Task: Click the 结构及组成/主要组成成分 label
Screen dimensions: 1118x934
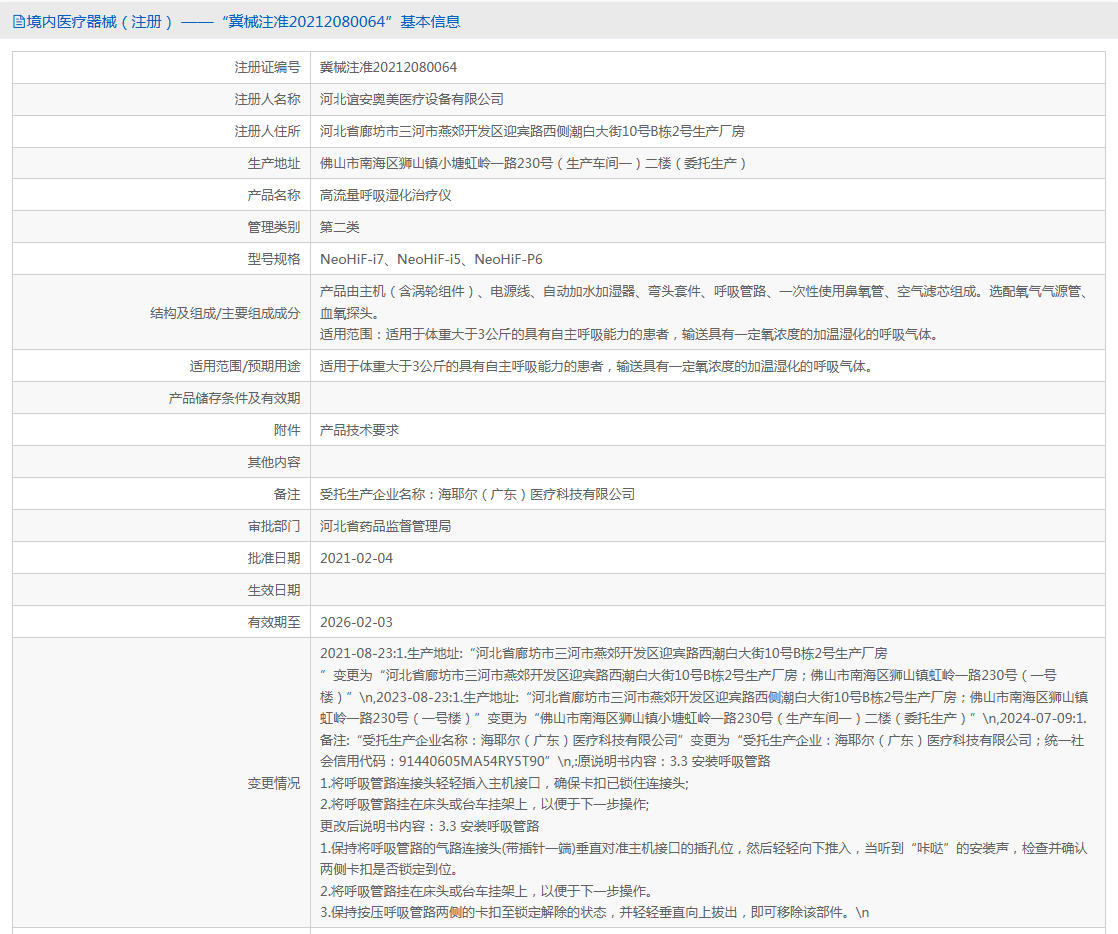Action: [225, 313]
